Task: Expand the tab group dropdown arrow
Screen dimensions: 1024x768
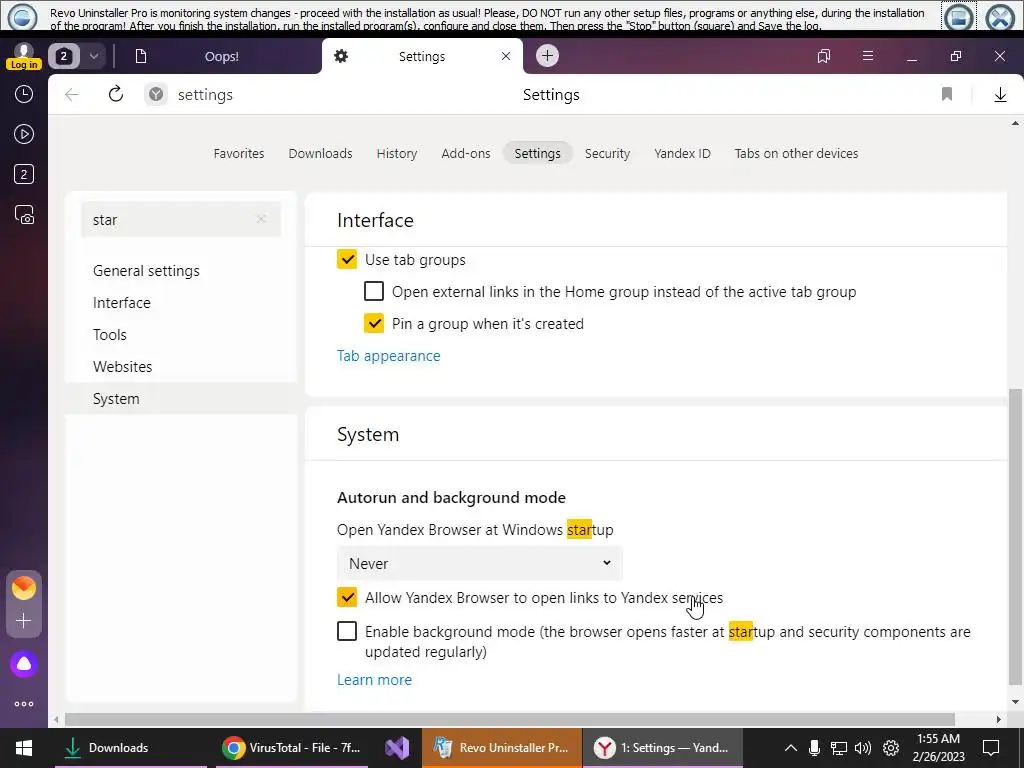Action: [93, 56]
